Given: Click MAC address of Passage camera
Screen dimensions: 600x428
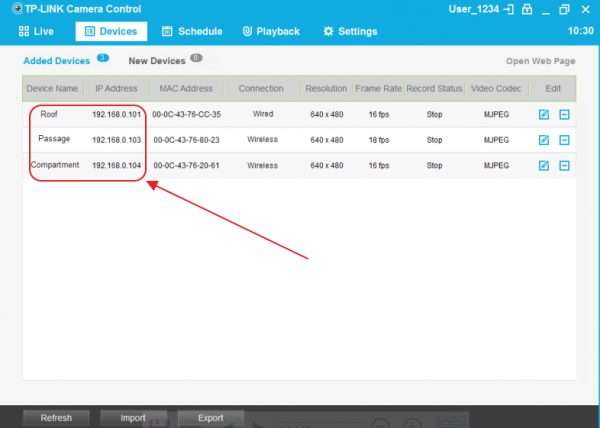Looking at the screenshot, I should [x=186, y=140].
